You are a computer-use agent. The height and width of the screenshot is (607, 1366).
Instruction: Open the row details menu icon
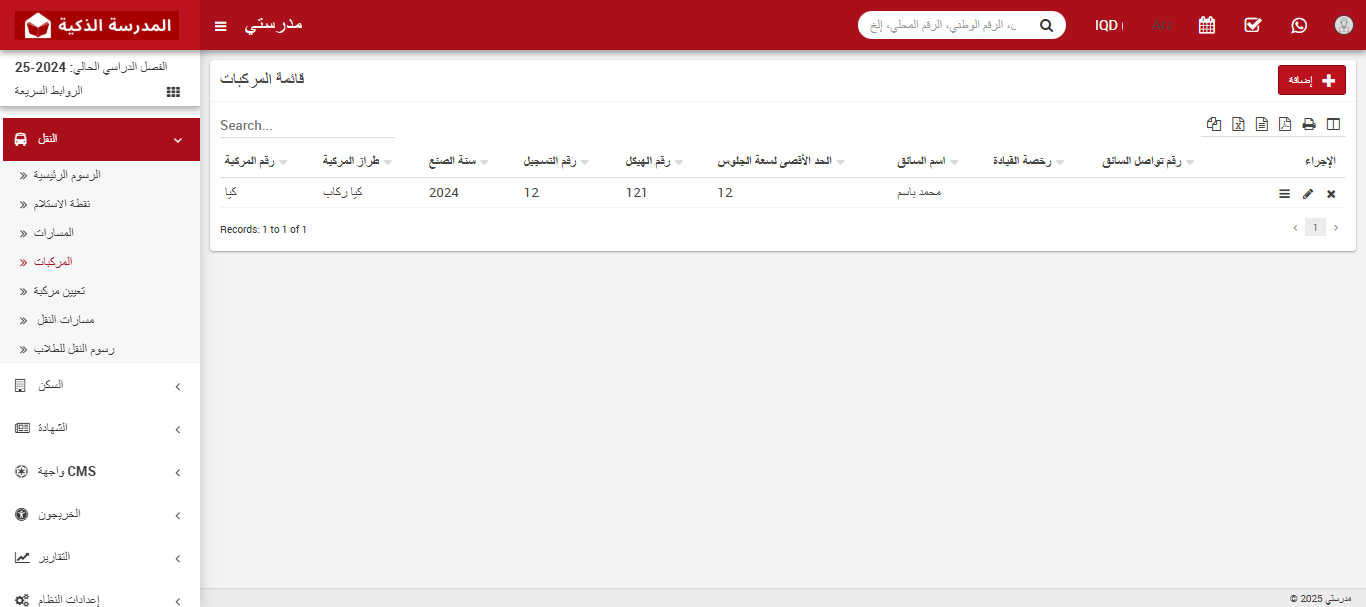pyautogui.click(x=1284, y=194)
